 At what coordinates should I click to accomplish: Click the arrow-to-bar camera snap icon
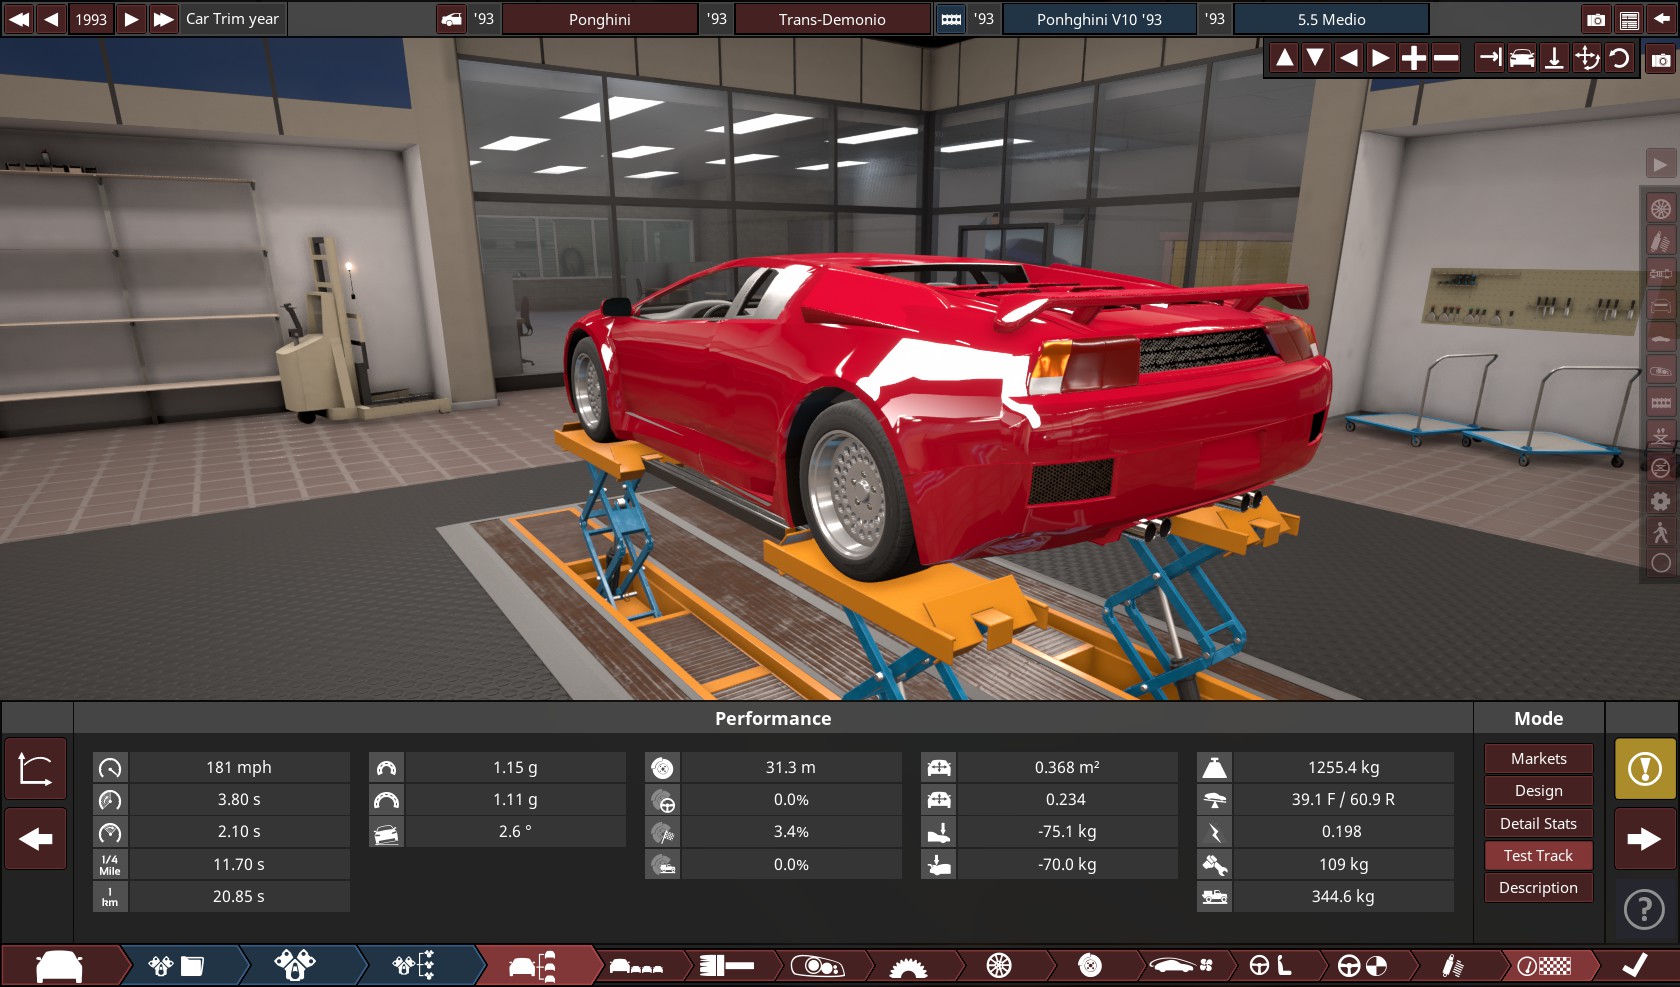click(1490, 59)
